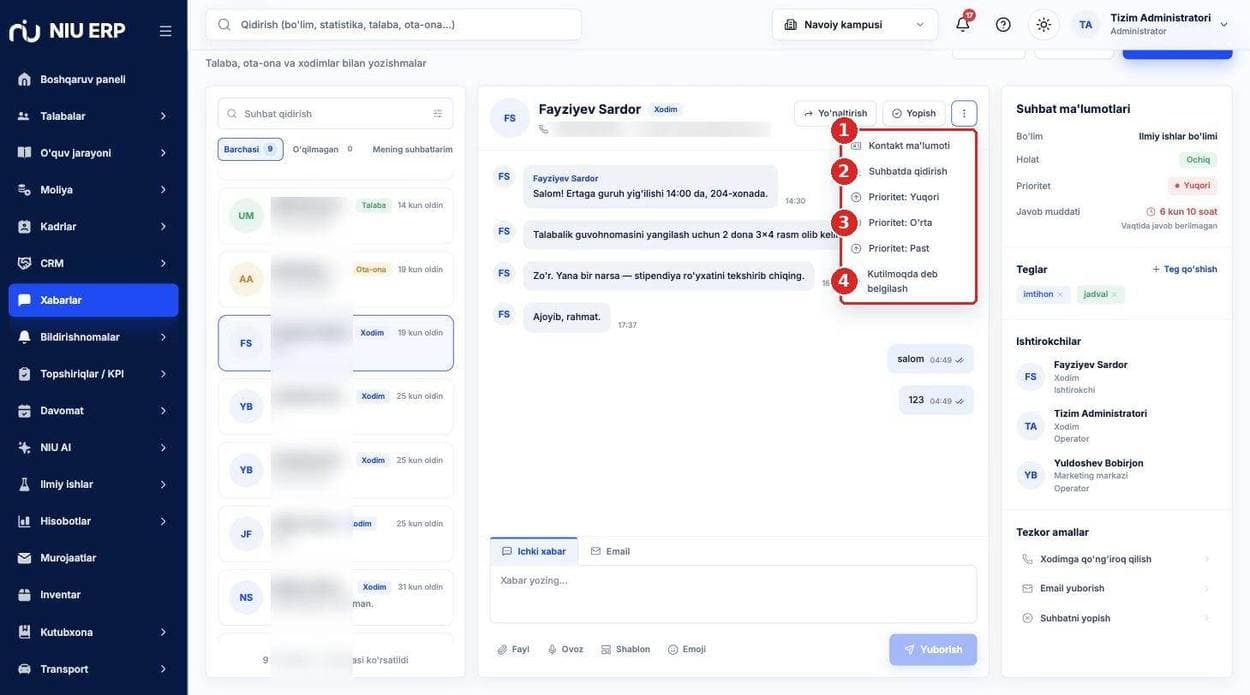
Task: Select the Navoiy kampusi campus dropdown
Action: point(855,24)
